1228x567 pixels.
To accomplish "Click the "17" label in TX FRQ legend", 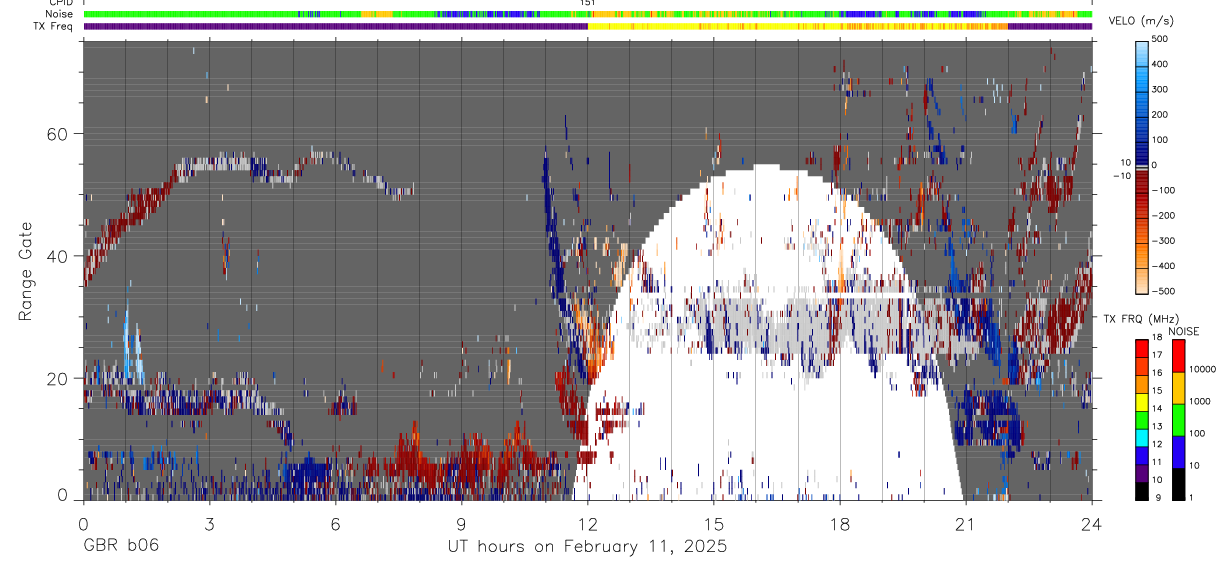I will point(1157,355).
